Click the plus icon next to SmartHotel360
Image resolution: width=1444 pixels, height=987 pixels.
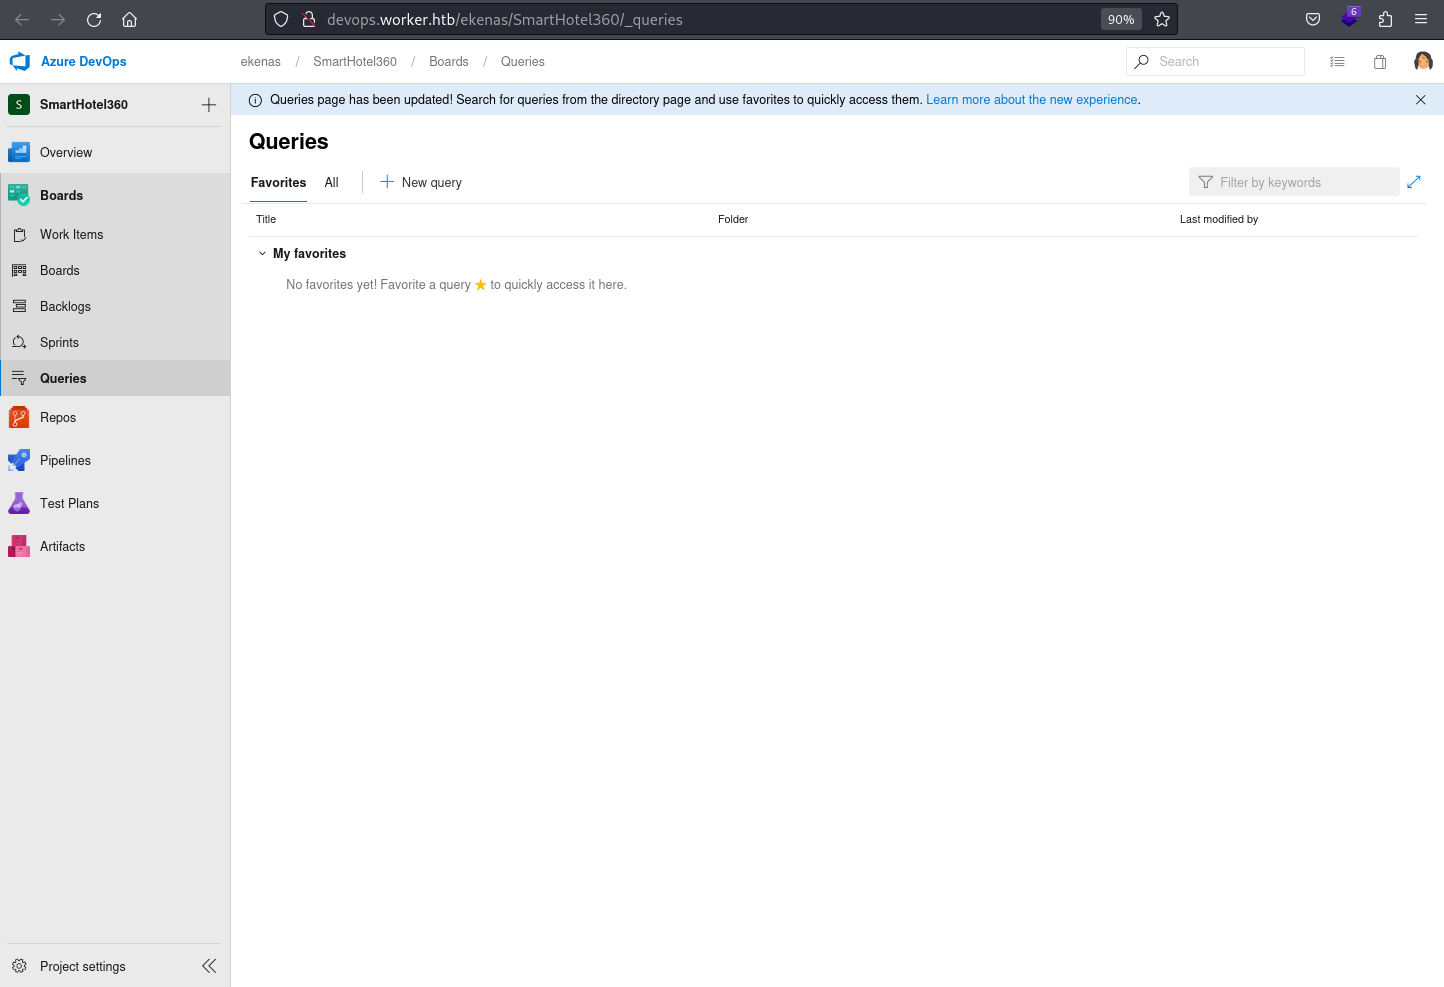pyautogui.click(x=209, y=104)
